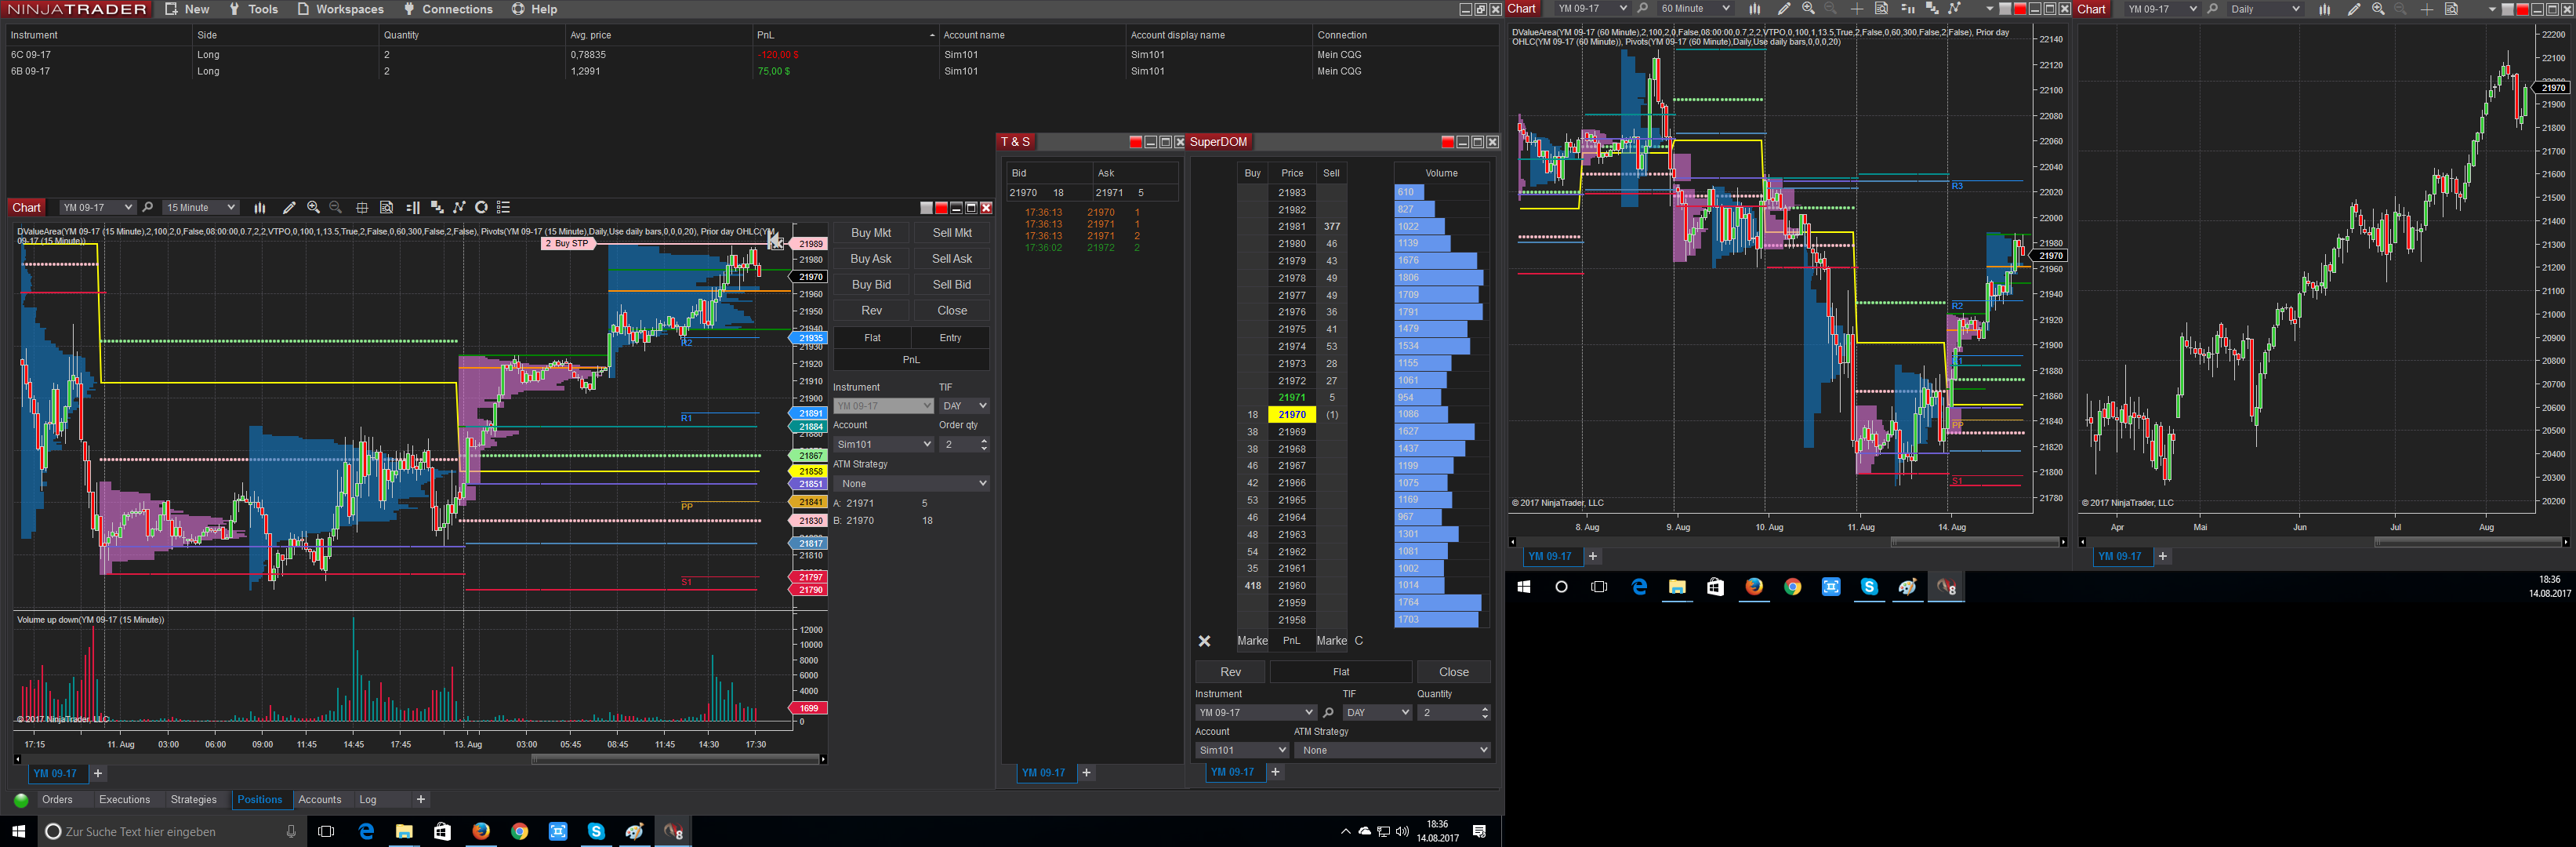
Task: Click Close button in the SuperDOM
Action: pyautogui.click(x=1454, y=672)
